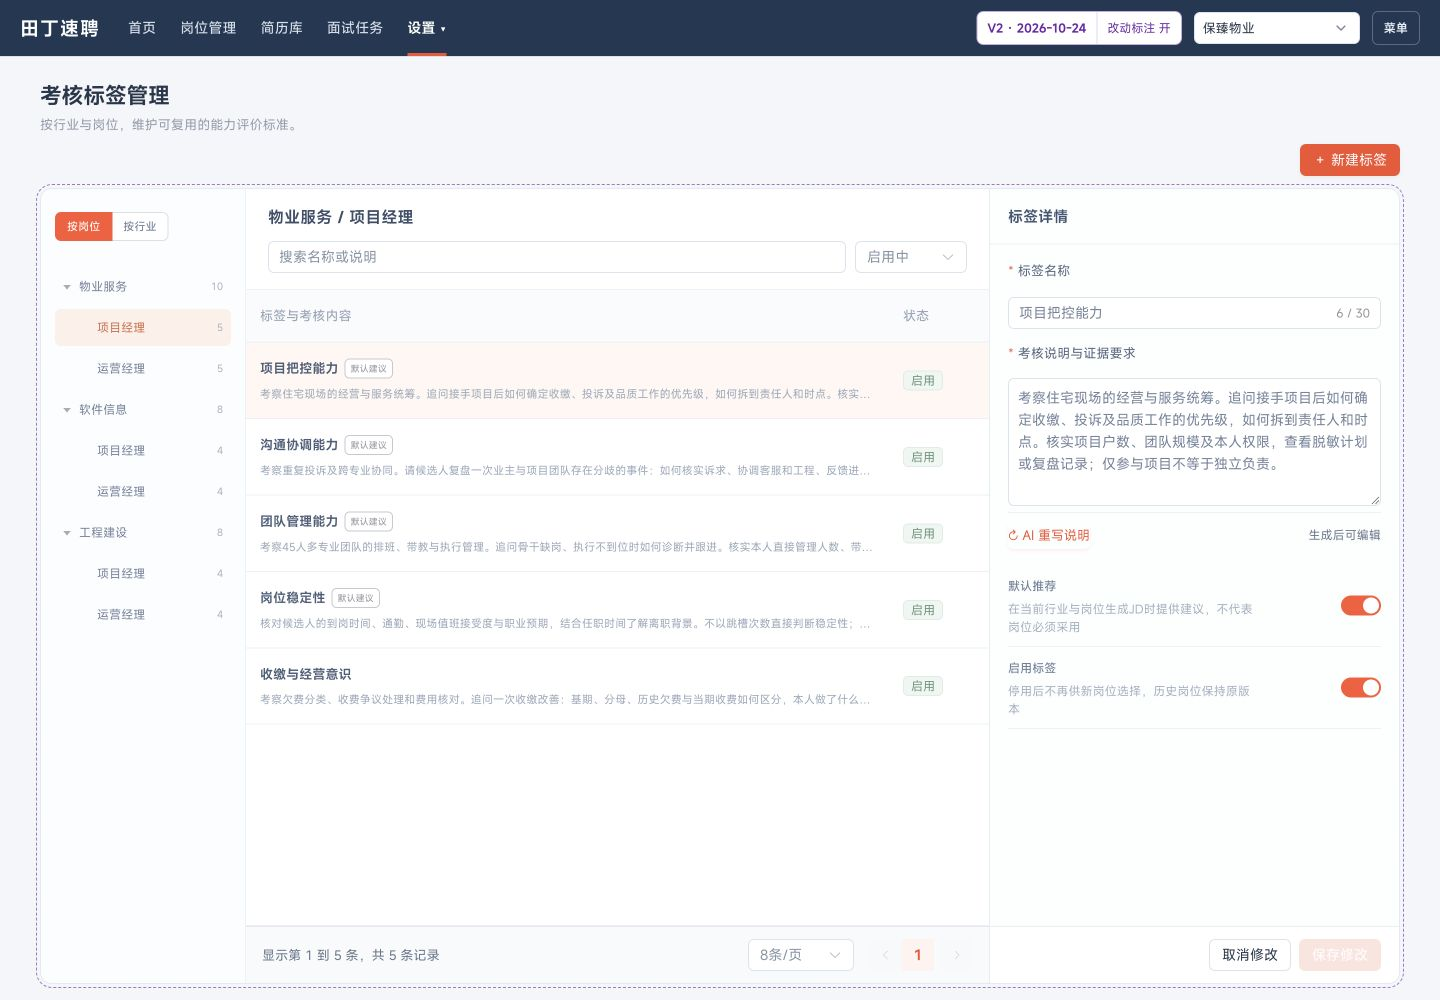Select 运营经理 under 物业服务
This screenshot has height=1000, width=1440.
[143, 369]
